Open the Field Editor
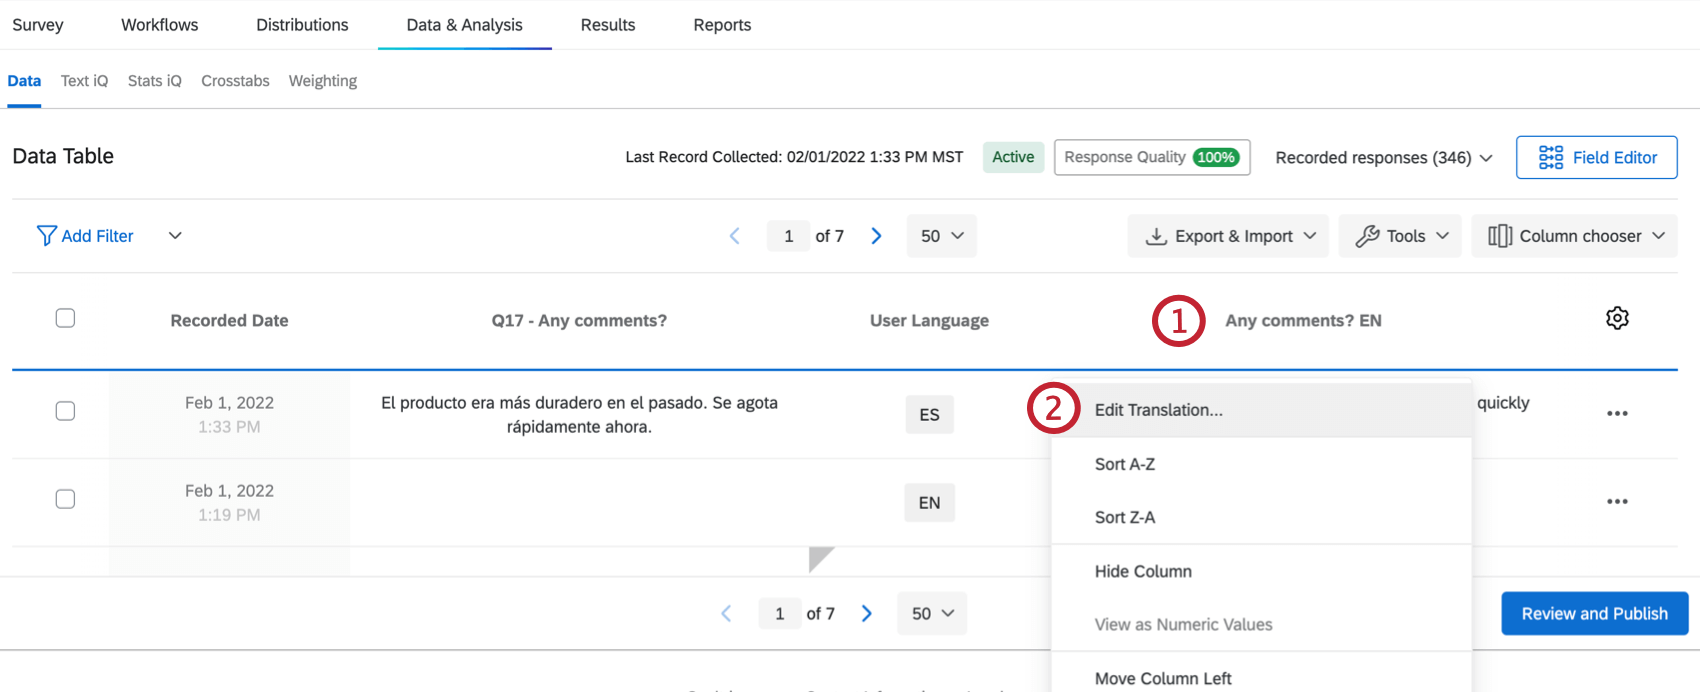Screen dimensions: 1700x692 [x=1596, y=157]
